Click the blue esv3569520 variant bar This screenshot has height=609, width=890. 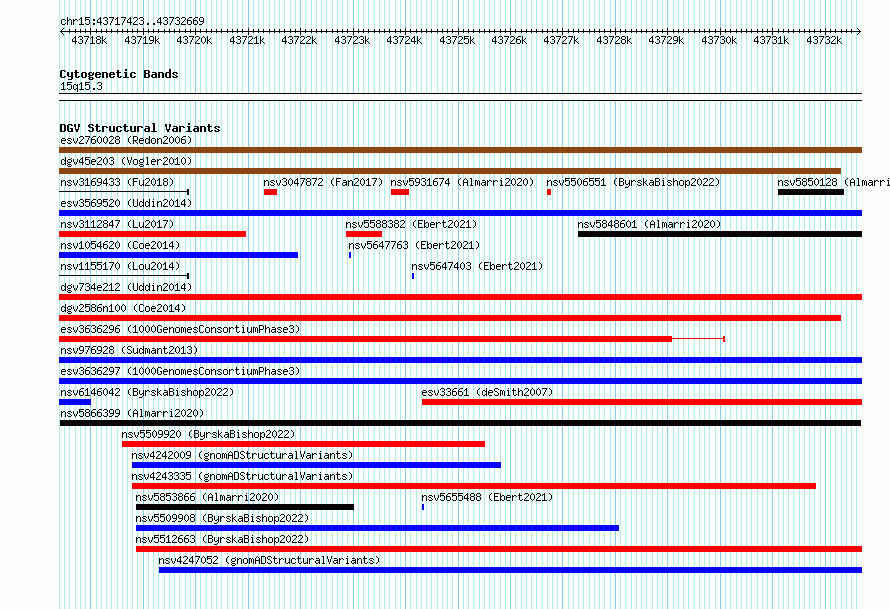460,213
